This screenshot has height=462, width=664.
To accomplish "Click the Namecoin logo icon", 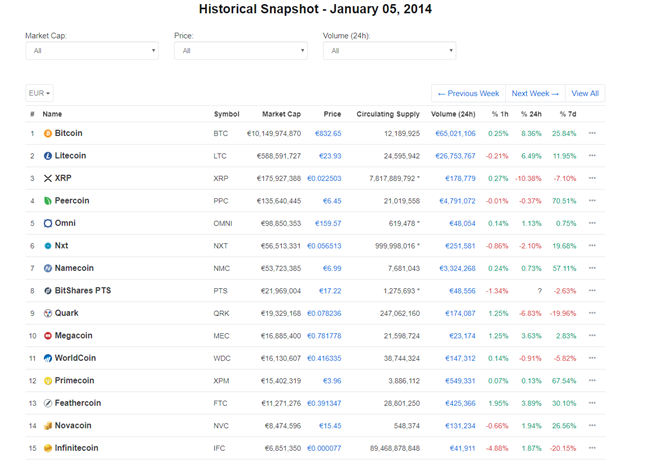I will [48, 268].
